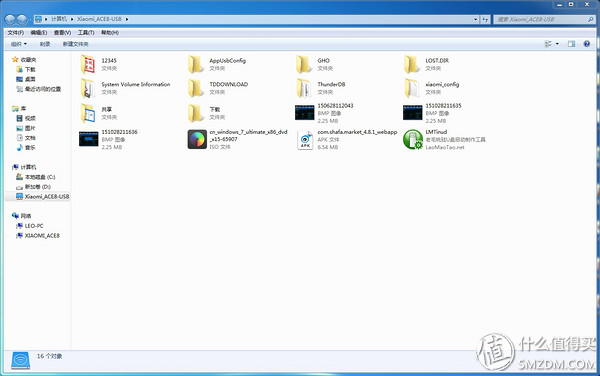The width and height of the screenshot is (600, 376).
Task: Open the 文档 library in sidebar
Action: pos(26,138)
